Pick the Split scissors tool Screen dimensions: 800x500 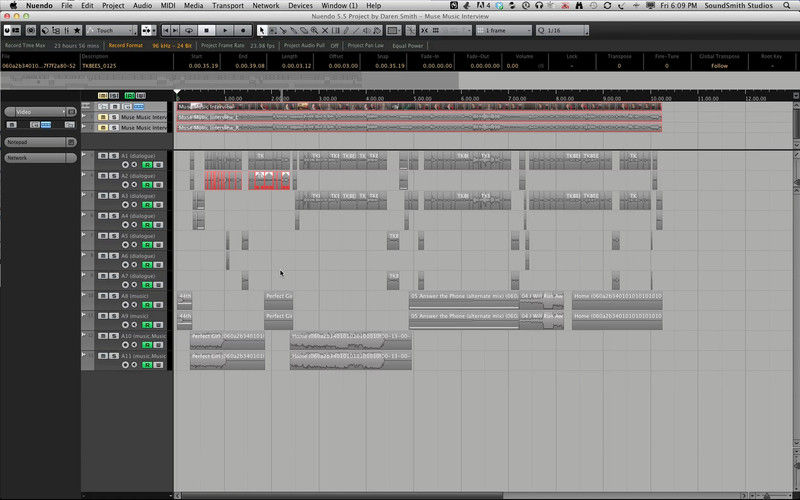point(283,31)
